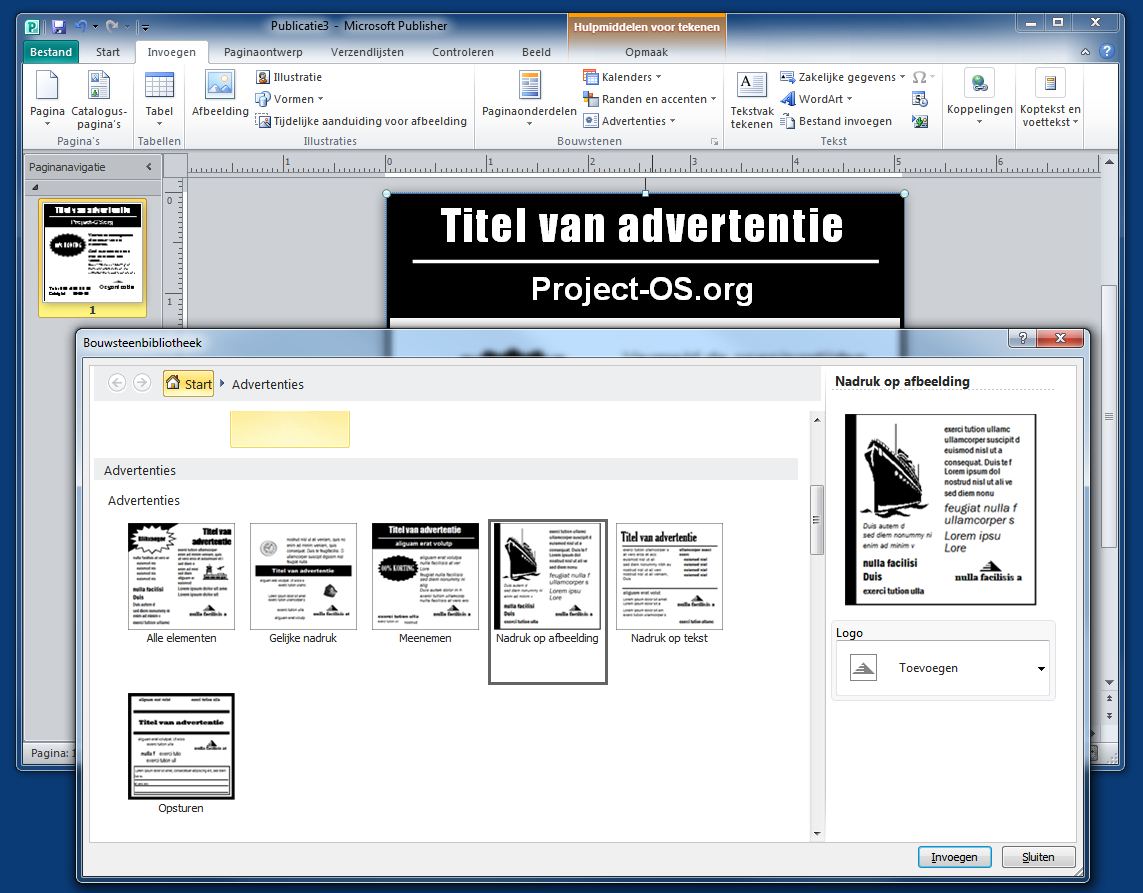Click the dialog gallery scroll-up arrow
Screen dimensions: 1143x893
816,420
